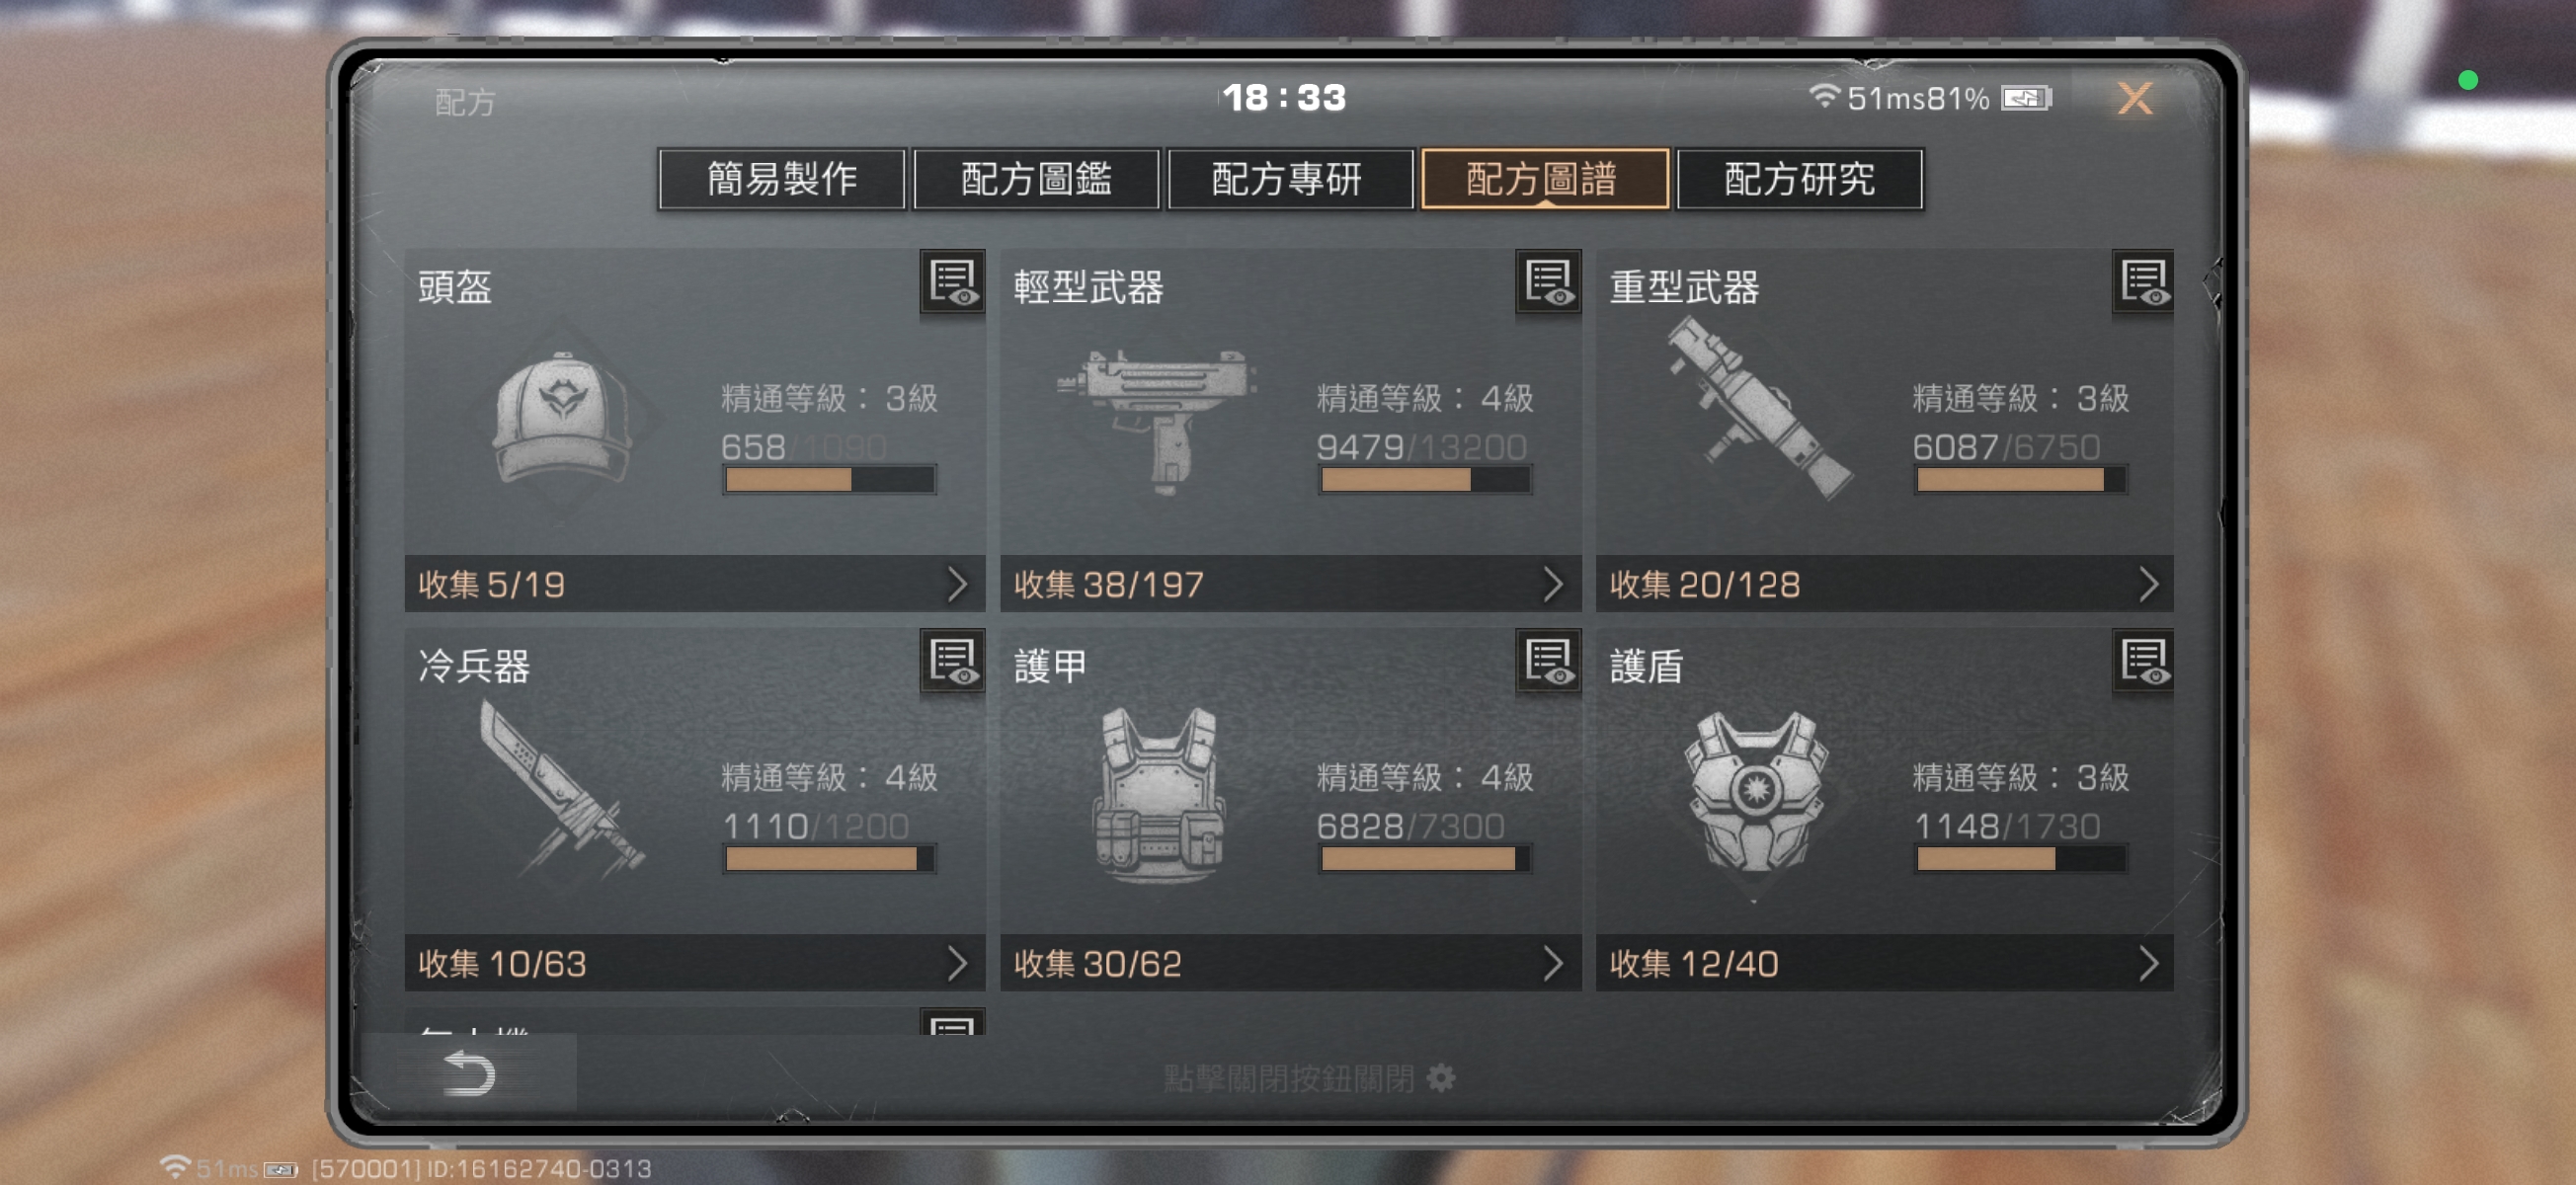Click the 輕型武器 mastery progress bar
The height and width of the screenshot is (1185, 2576).
click(1425, 480)
